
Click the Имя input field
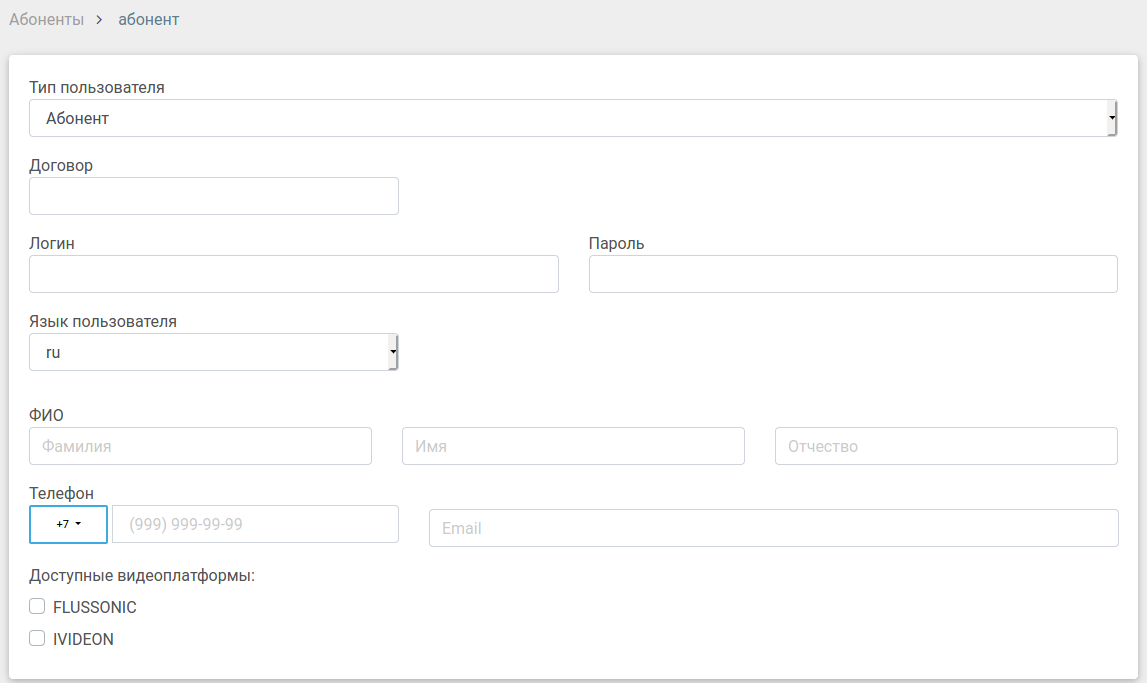573,446
